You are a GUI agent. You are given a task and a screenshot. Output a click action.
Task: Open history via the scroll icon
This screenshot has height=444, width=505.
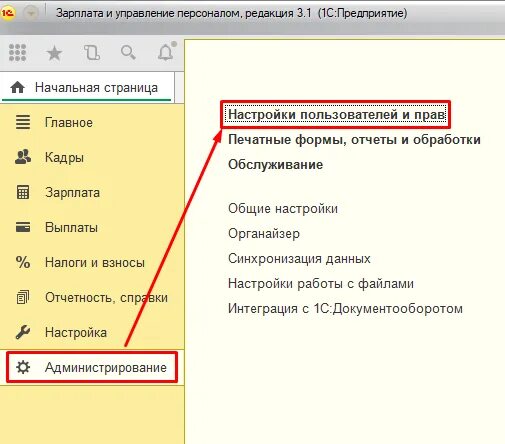(92, 53)
